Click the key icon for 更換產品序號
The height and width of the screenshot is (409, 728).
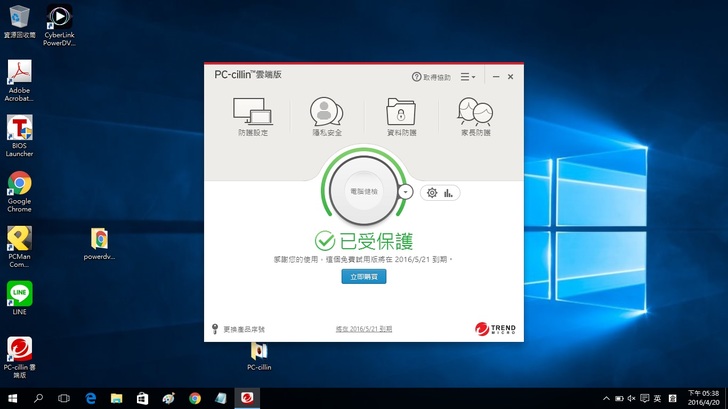tap(215, 329)
